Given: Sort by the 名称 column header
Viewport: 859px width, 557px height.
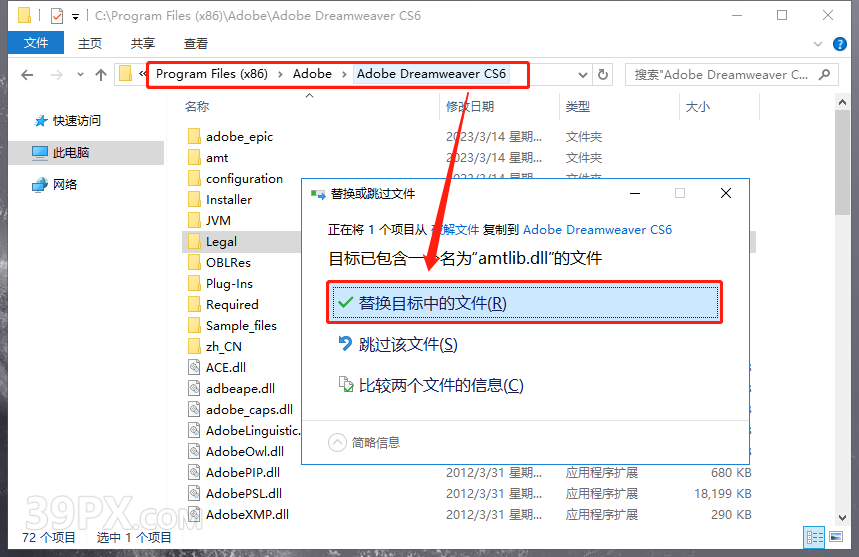Looking at the screenshot, I should pyautogui.click(x=197, y=106).
